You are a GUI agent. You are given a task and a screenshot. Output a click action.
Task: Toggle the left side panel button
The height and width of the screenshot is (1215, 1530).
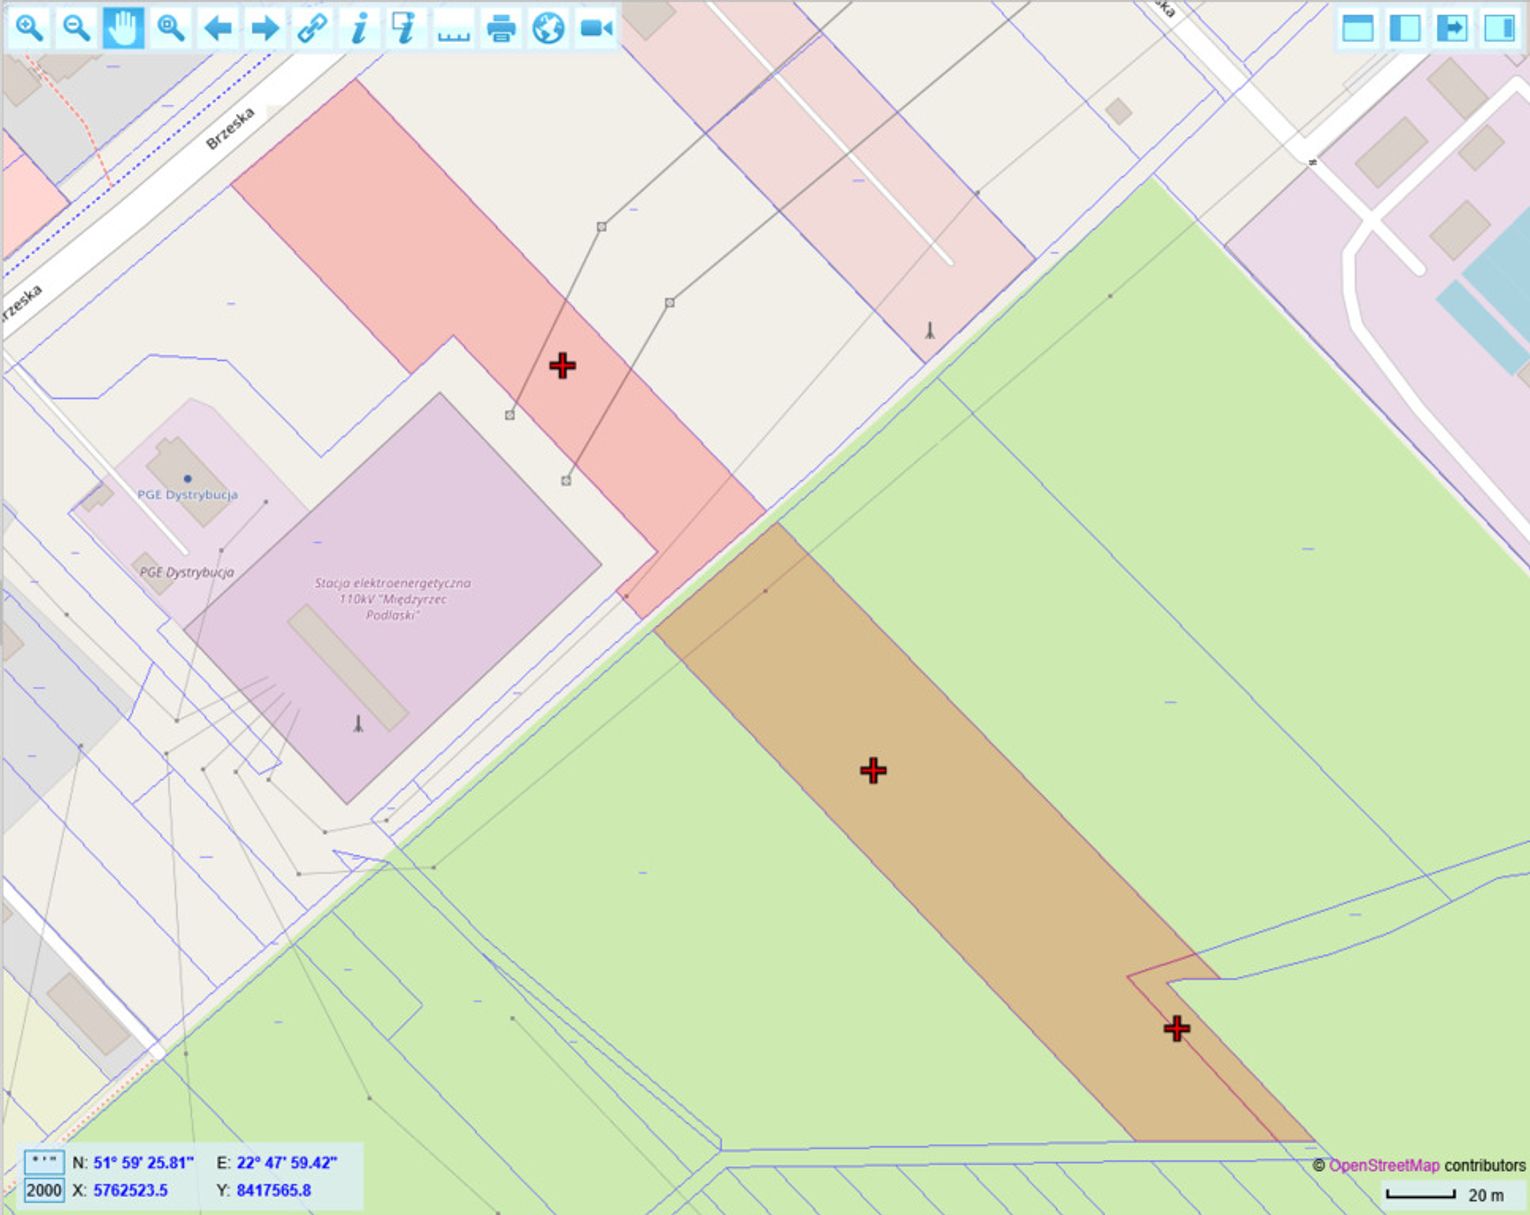point(1405,28)
